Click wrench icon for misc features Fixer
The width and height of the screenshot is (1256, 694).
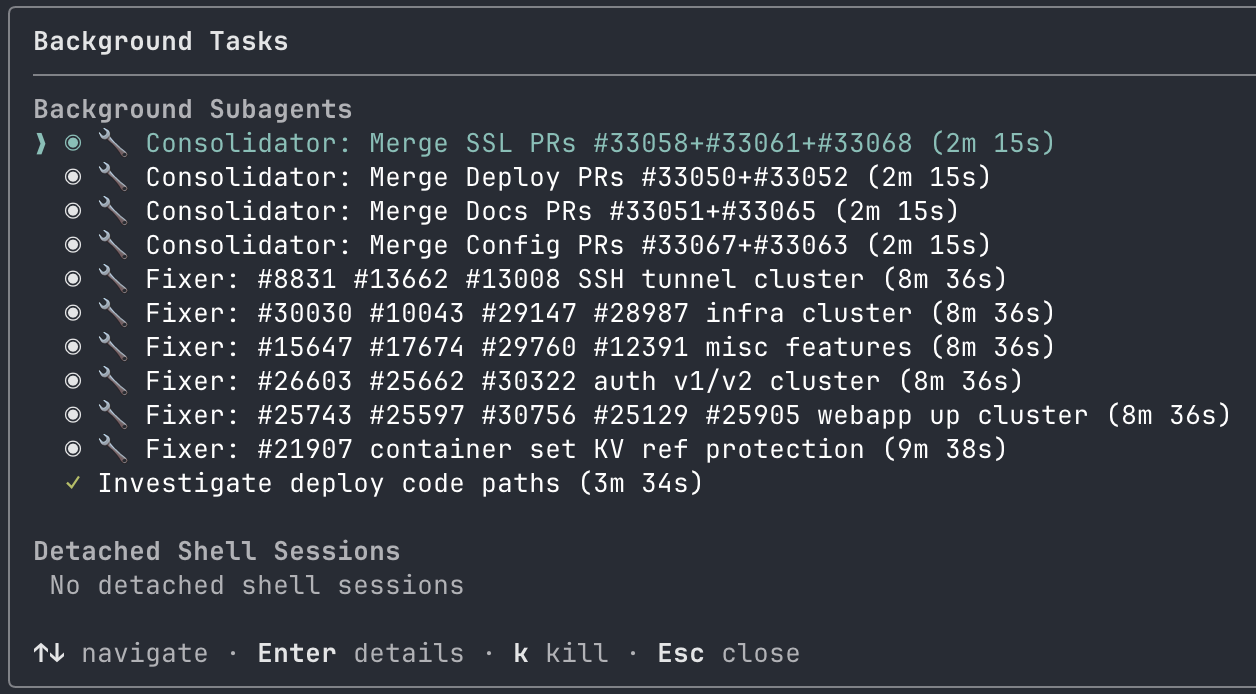(x=112, y=347)
